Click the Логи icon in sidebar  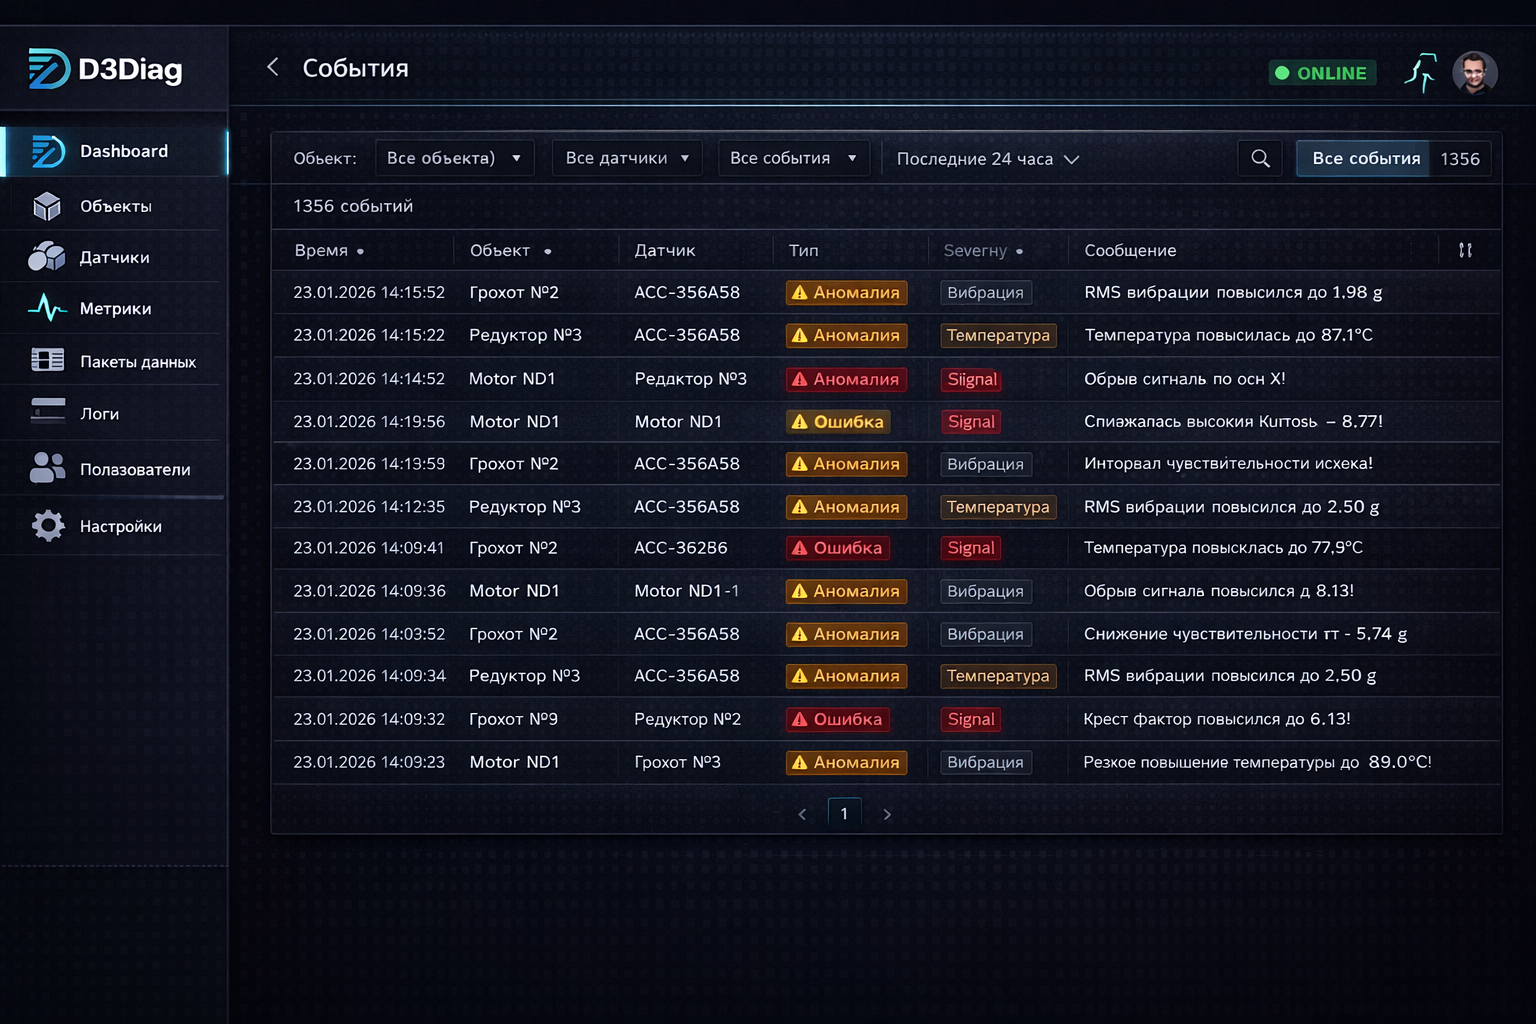point(47,411)
